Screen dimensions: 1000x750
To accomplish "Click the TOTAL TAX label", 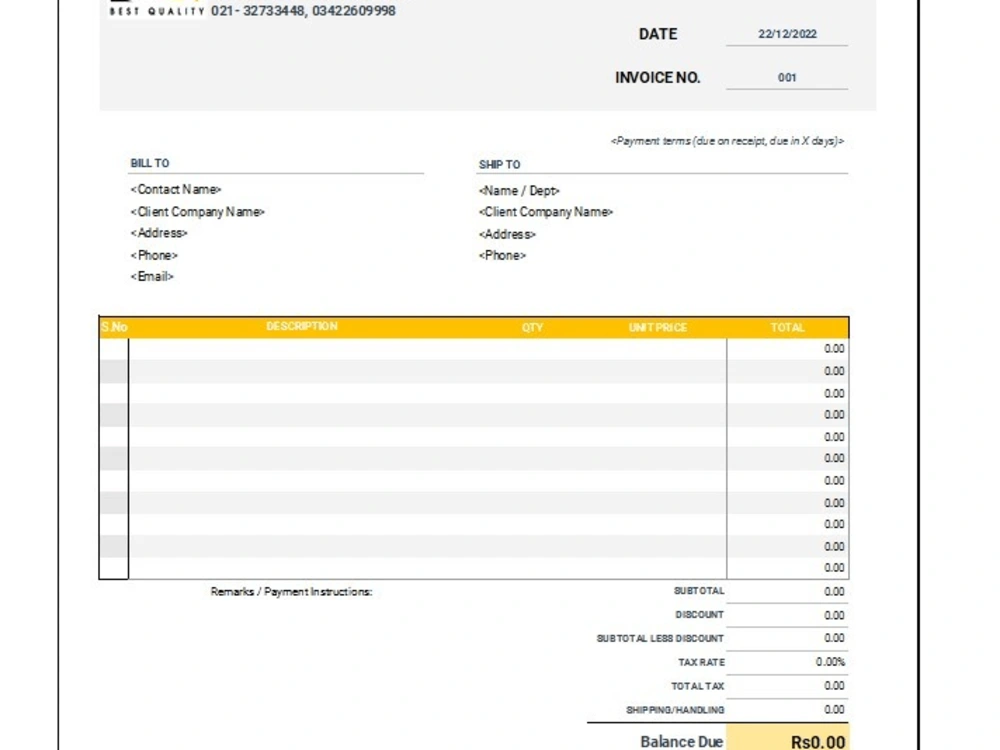I will tap(697, 686).
